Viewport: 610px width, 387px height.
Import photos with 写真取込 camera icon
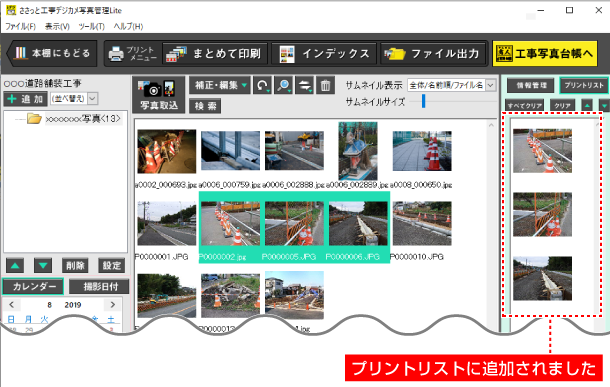pyautogui.click(x=159, y=95)
